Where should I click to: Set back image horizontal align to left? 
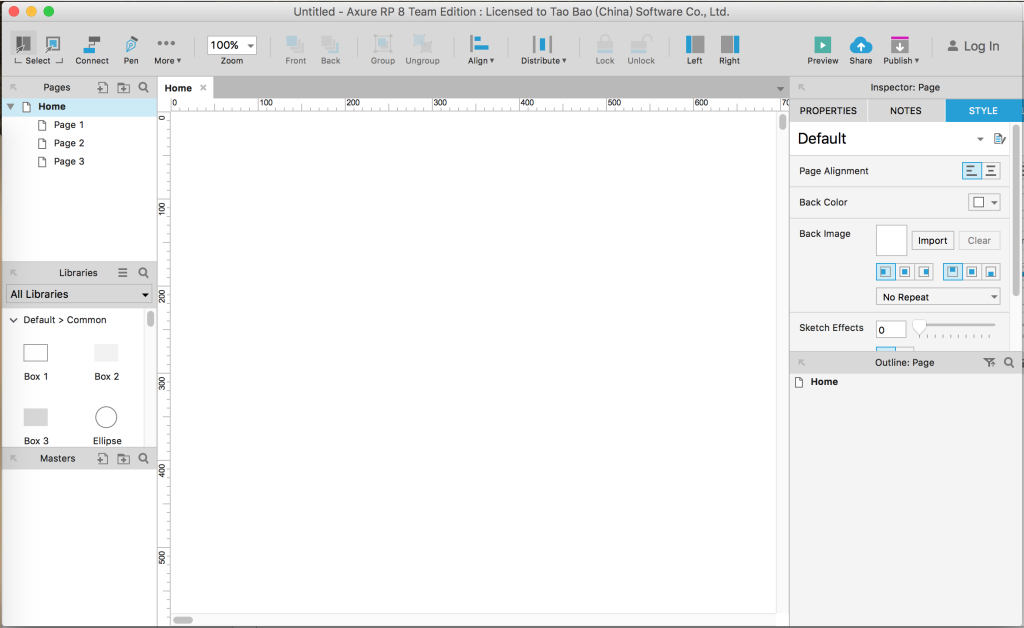886,272
